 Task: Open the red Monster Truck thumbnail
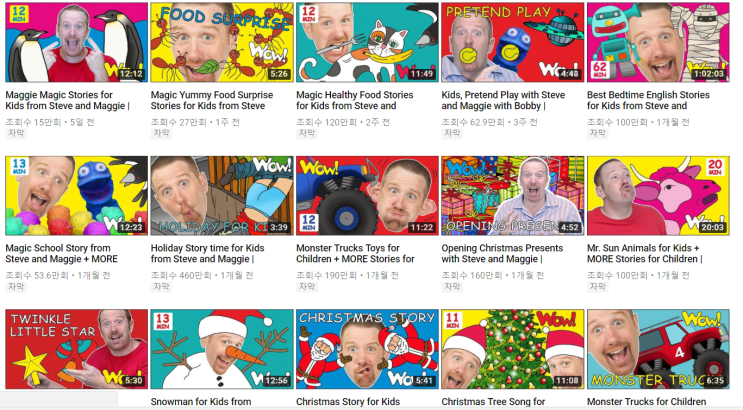[x=658, y=349]
